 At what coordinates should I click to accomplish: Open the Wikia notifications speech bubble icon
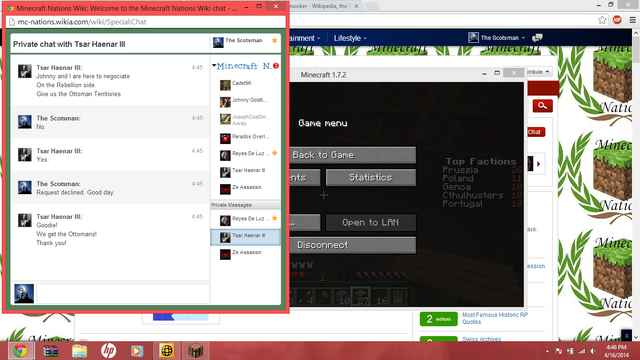(x=538, y=38)
